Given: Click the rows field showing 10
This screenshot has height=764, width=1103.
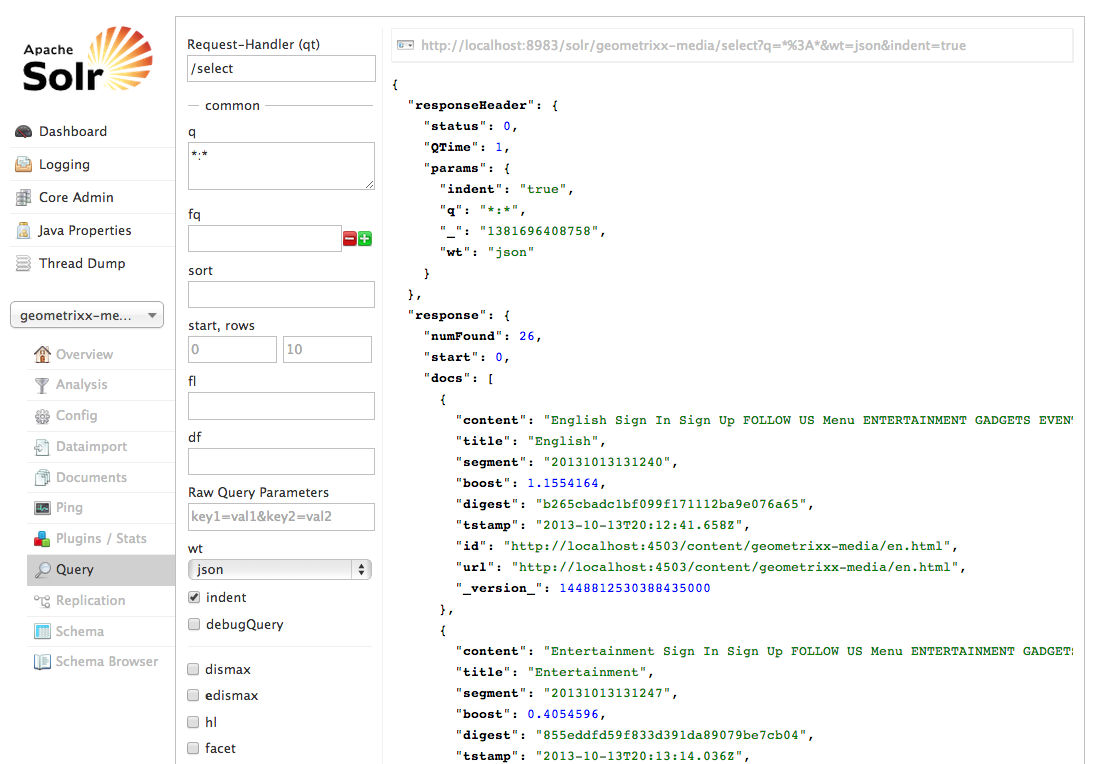Looking at the screenshot, I should pos(327,350).
